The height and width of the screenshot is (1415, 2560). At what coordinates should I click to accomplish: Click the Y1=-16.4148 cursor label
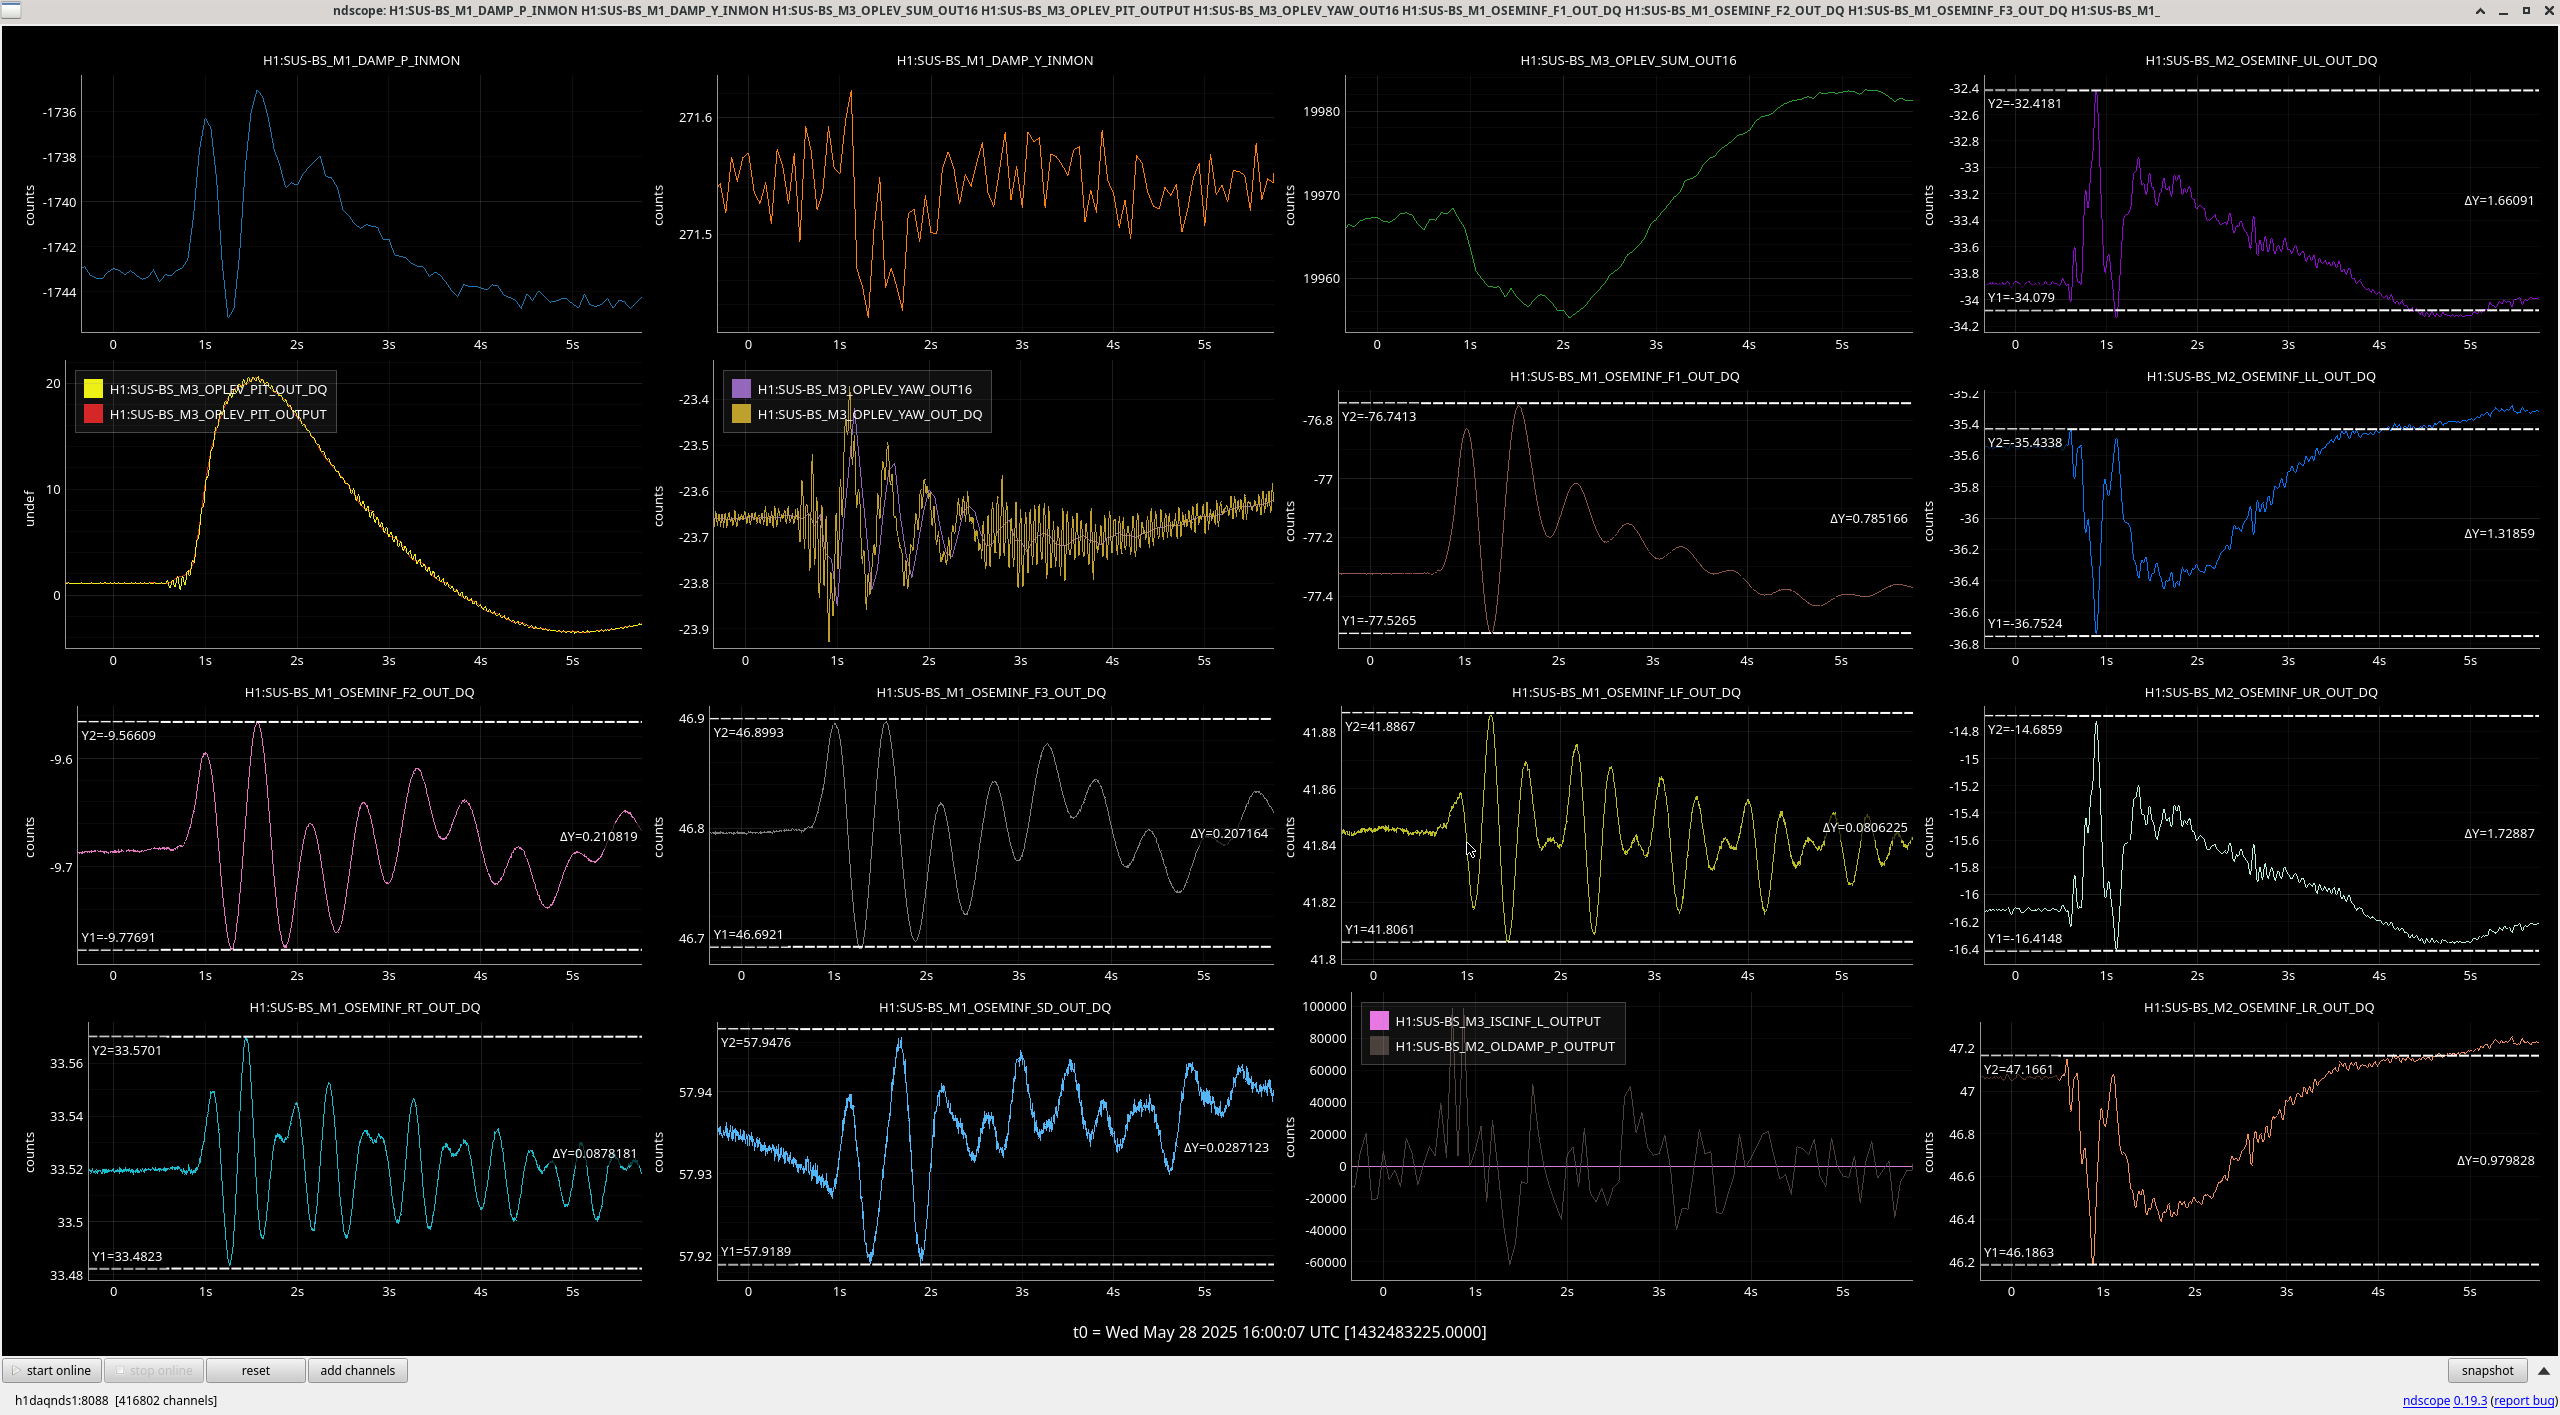[2025, 938]
